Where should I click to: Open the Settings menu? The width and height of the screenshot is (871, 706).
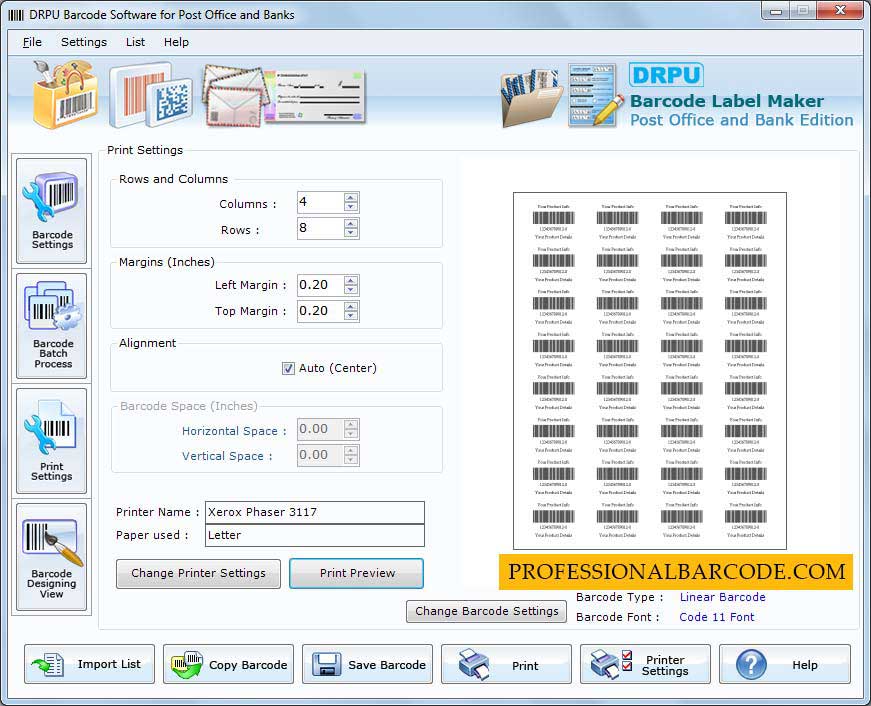[83, 42]
